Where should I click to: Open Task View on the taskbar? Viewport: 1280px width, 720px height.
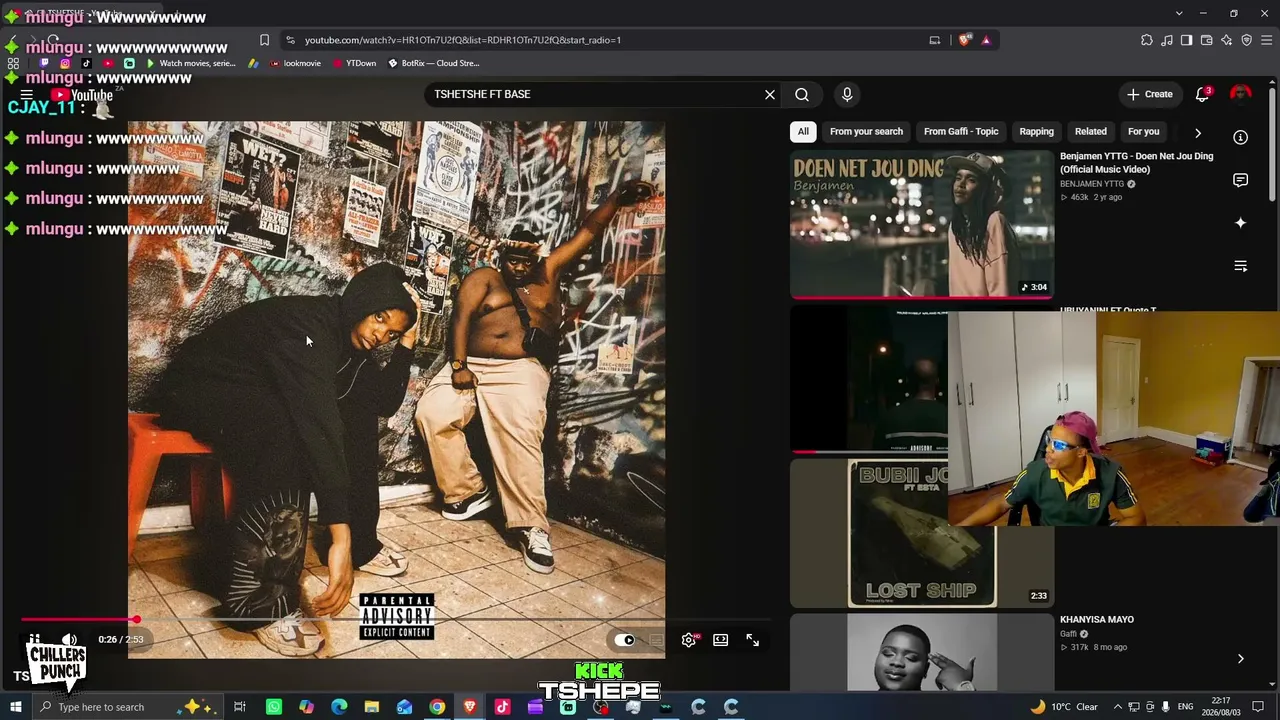240,707
